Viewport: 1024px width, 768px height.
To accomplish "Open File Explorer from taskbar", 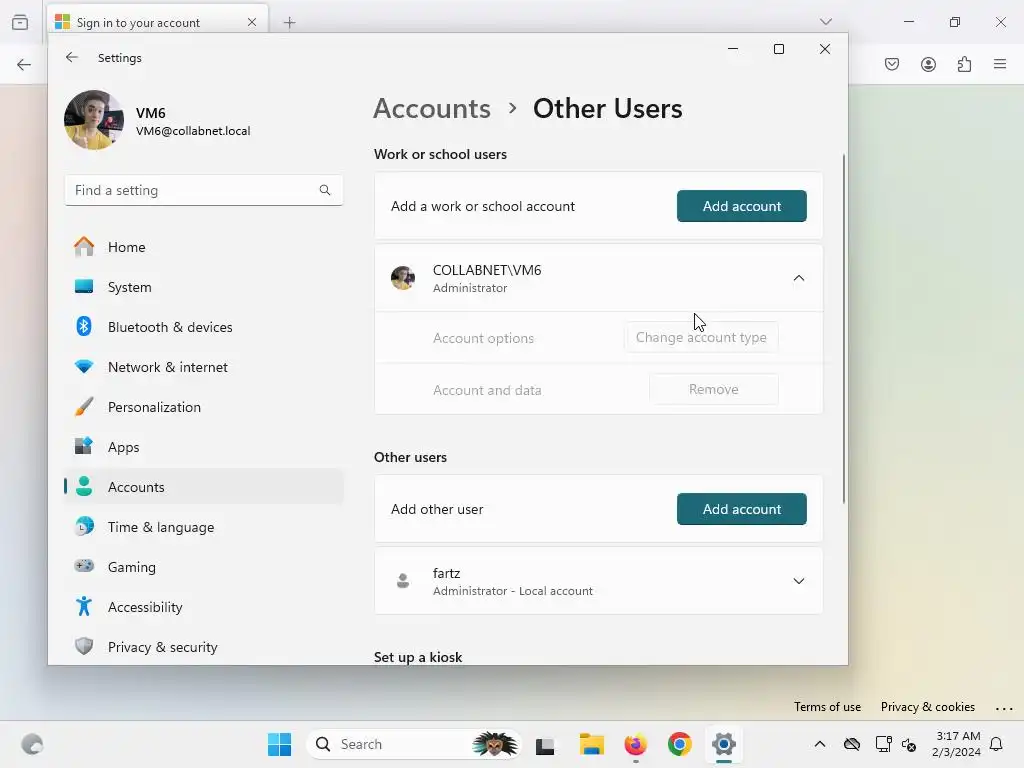I will pyautogui.click(x=592, y=744).
